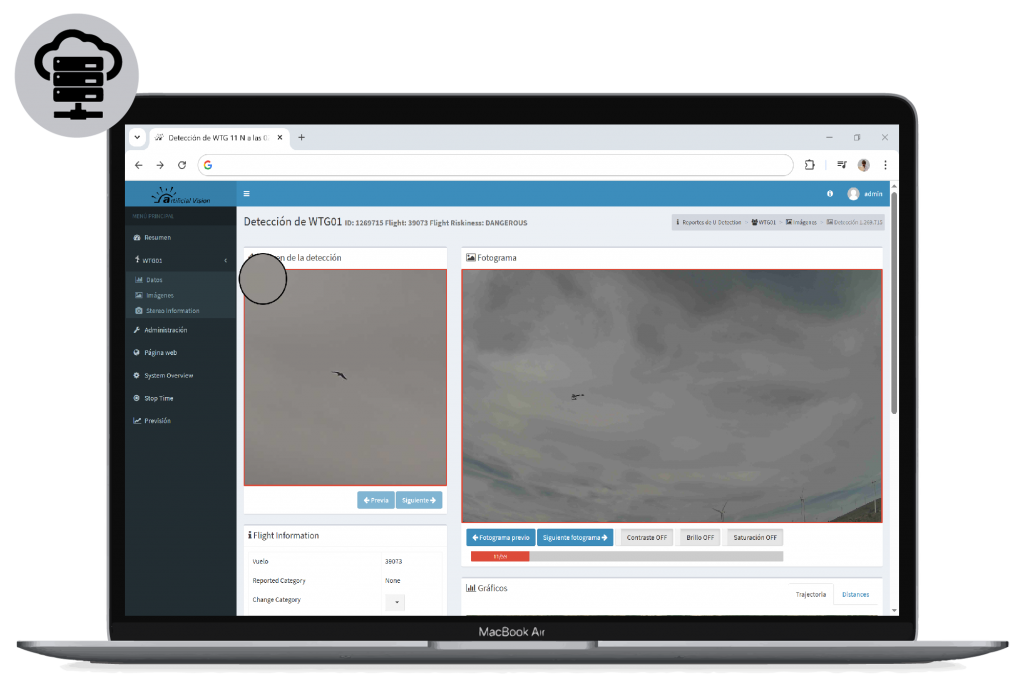Viewport: 1024px width, 687px height.
Task: Click the Detección de WTG01 page title
Action: pyautogui.click(x=293, y=222)
